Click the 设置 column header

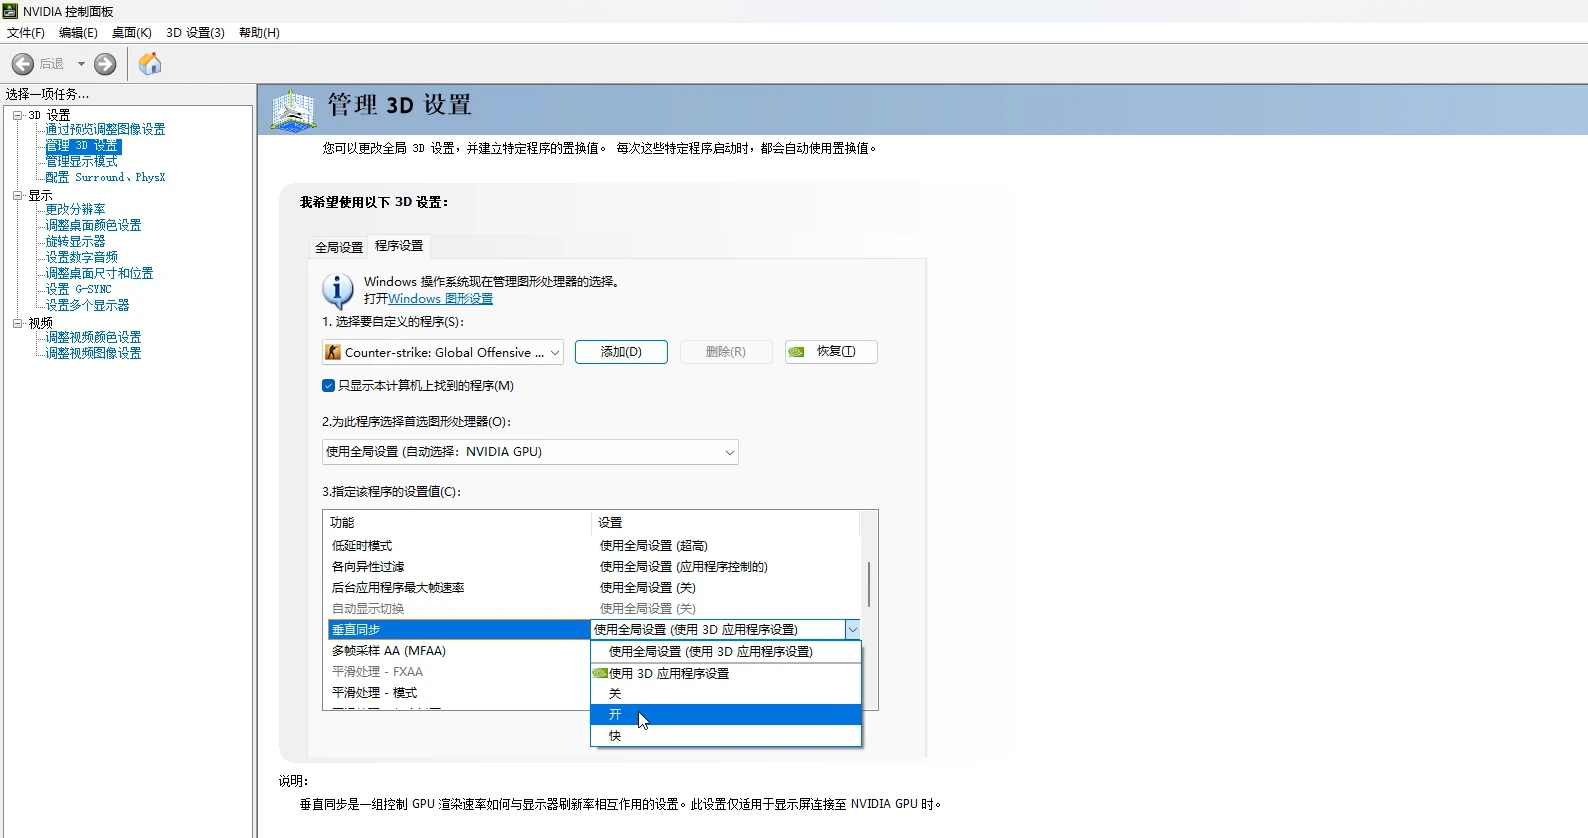(726, 523)
